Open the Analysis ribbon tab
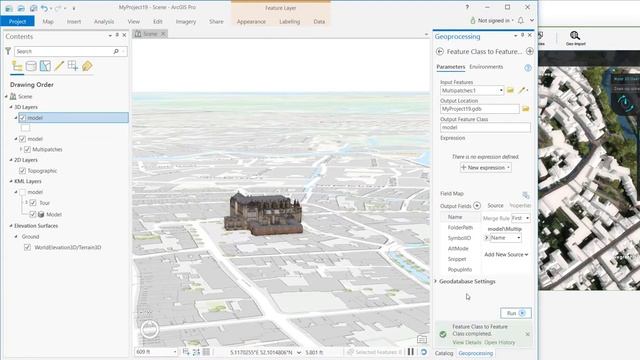Image resolution: width=640 pixels, height=360 pixels. (x=104, y=22)
